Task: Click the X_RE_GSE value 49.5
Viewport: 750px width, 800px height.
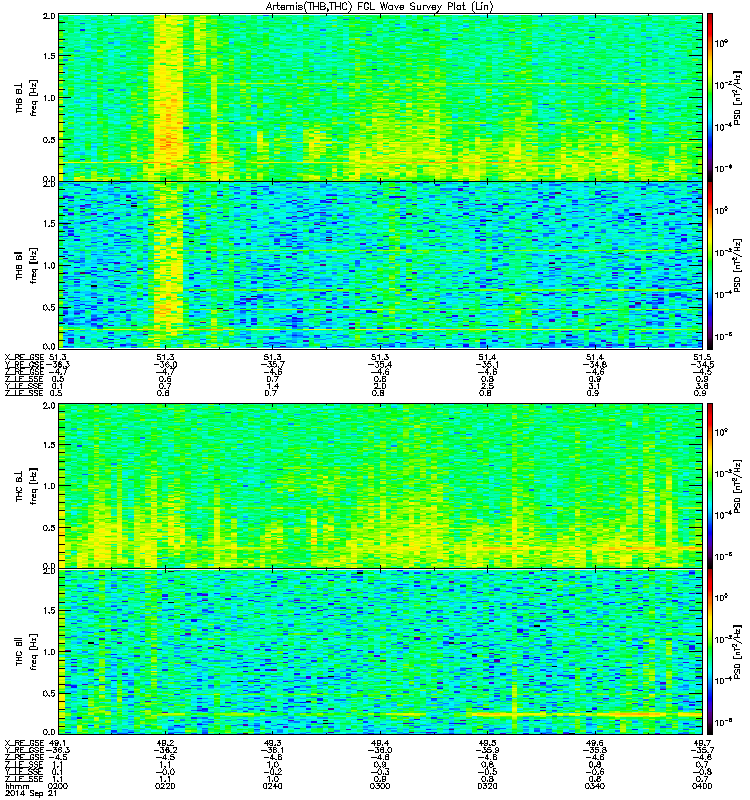Action: pos(488,743)
